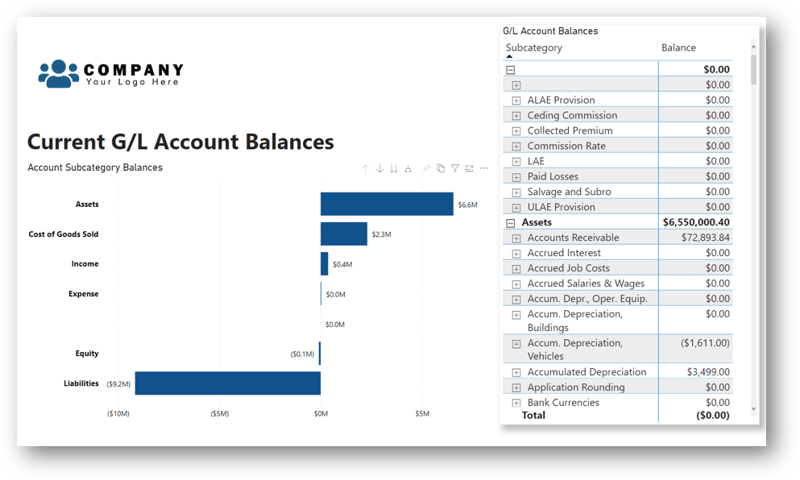The image size is (800, 480).
Task: Expand all down one hierarchy level icon
Action: 408,168
